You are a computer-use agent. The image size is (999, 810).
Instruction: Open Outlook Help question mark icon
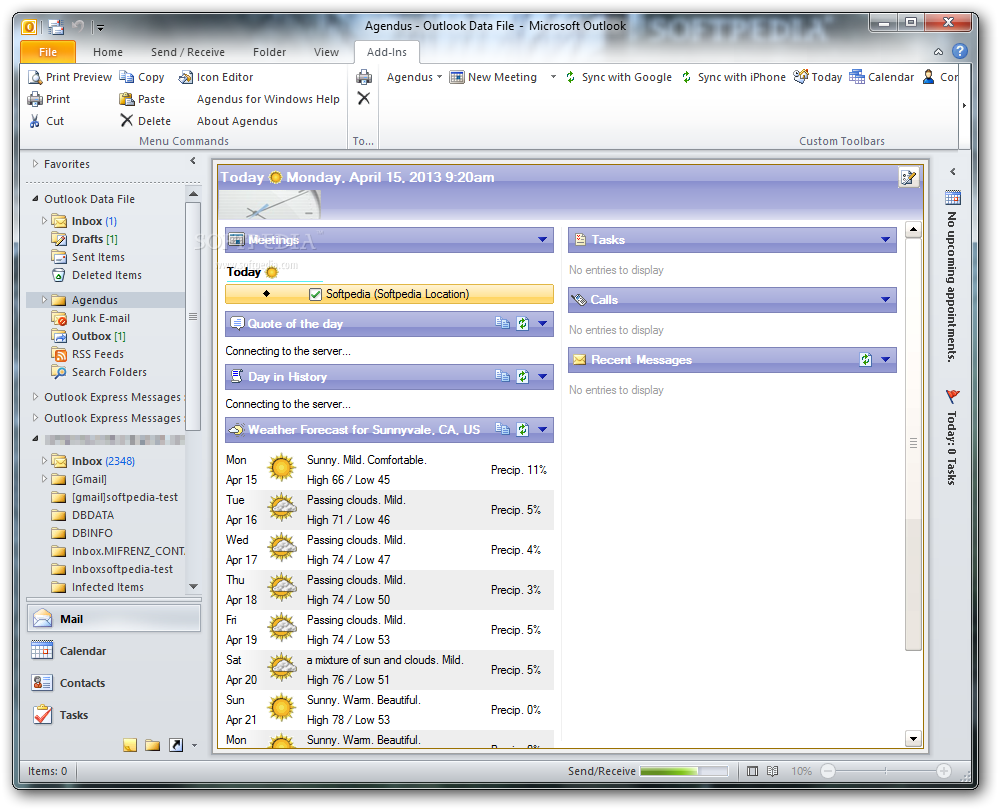point(960,51)
